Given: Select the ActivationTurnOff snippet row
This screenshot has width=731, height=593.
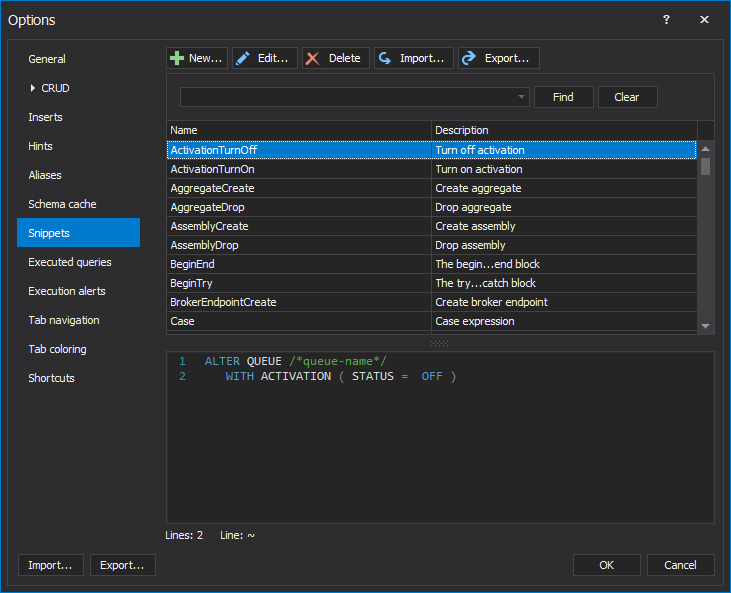Looking at the screenshot, I should coord(432,150).
